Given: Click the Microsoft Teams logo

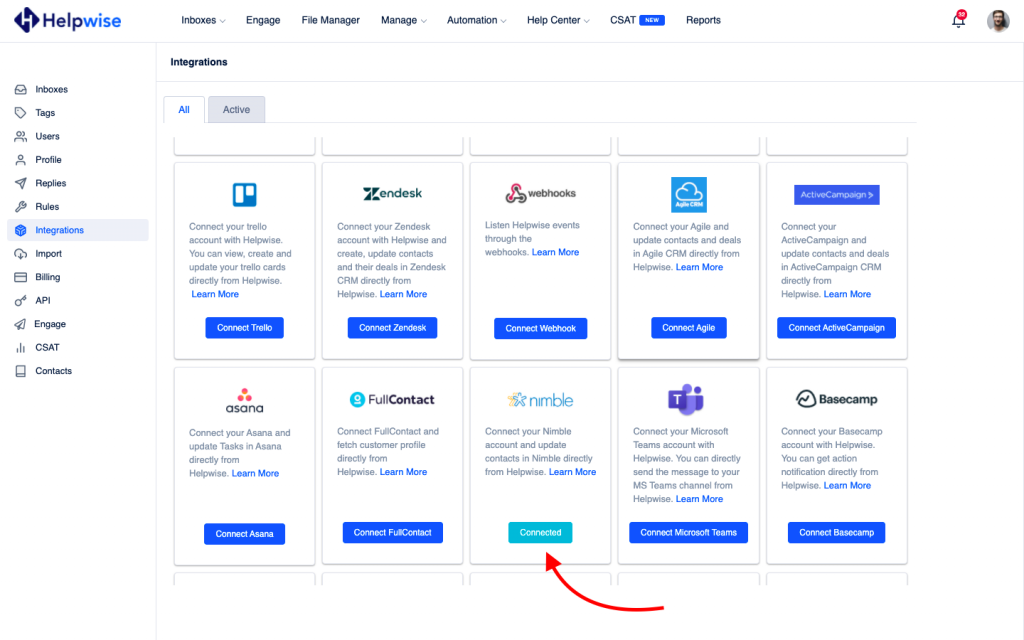Looking at the screenshot, I should 686,399.
